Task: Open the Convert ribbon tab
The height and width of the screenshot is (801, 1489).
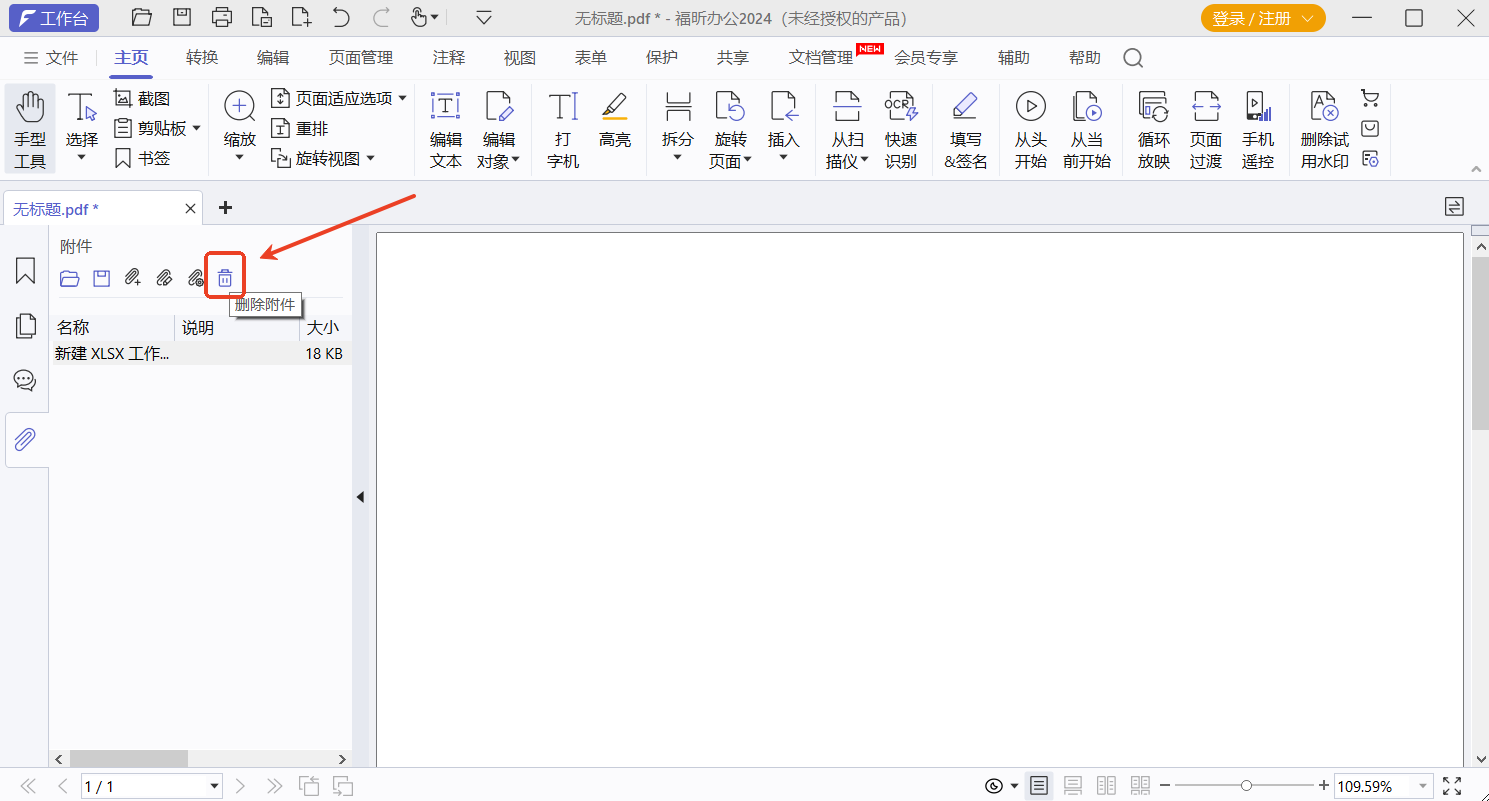Action: [x=202, y=58]
